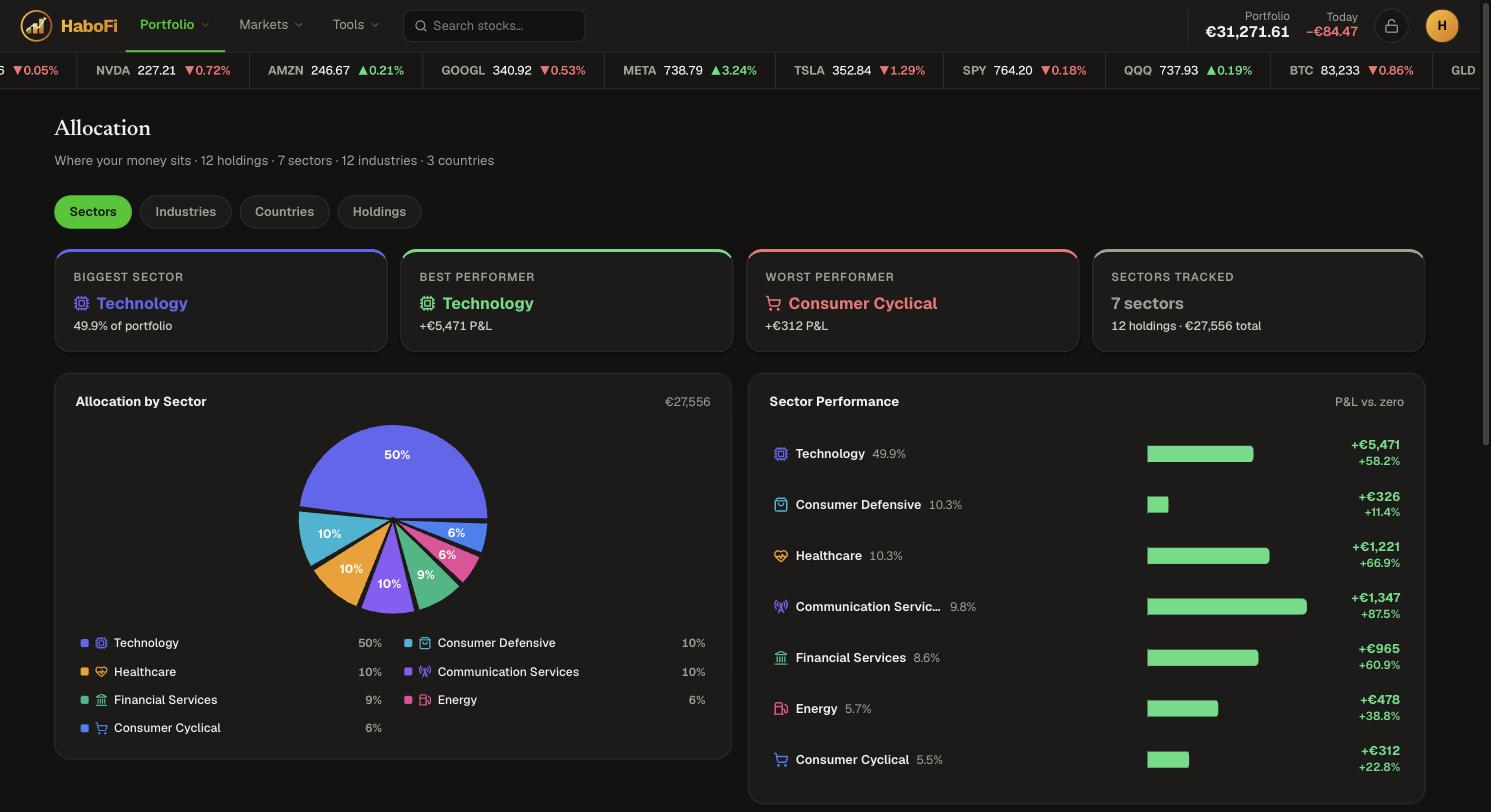Click the Communication Services legend label

508,672
